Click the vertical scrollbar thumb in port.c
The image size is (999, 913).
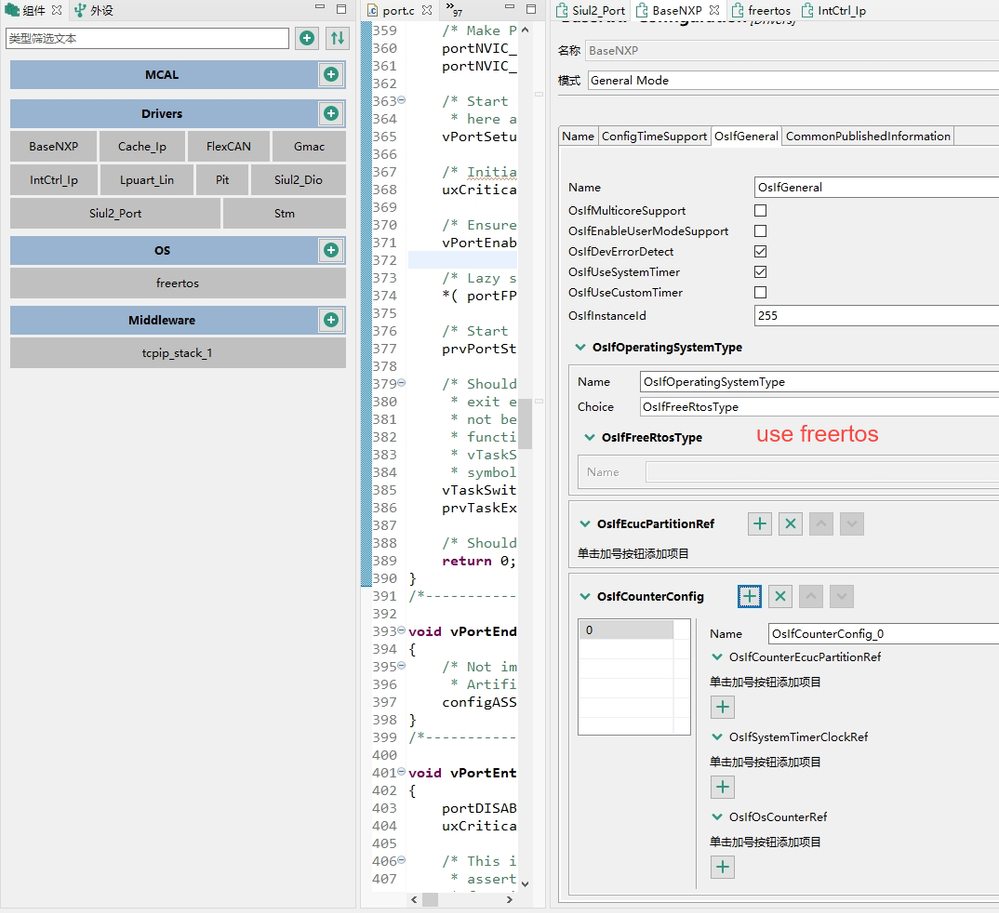click(524, 424)
